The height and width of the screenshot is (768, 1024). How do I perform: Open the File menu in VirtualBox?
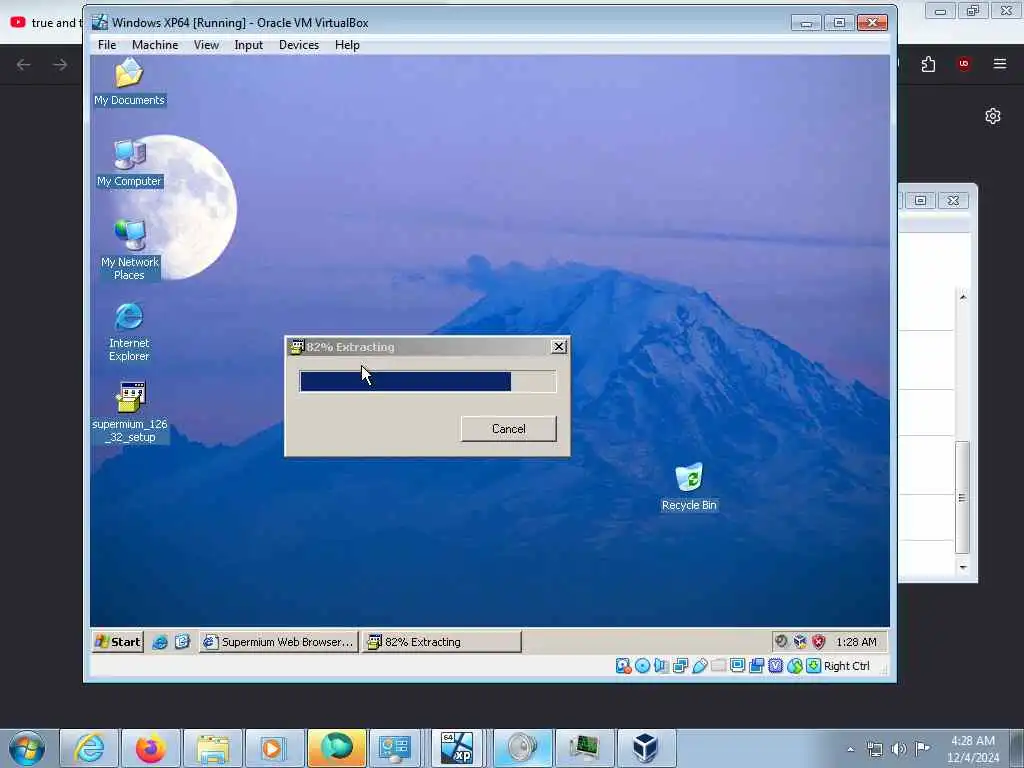106,45
